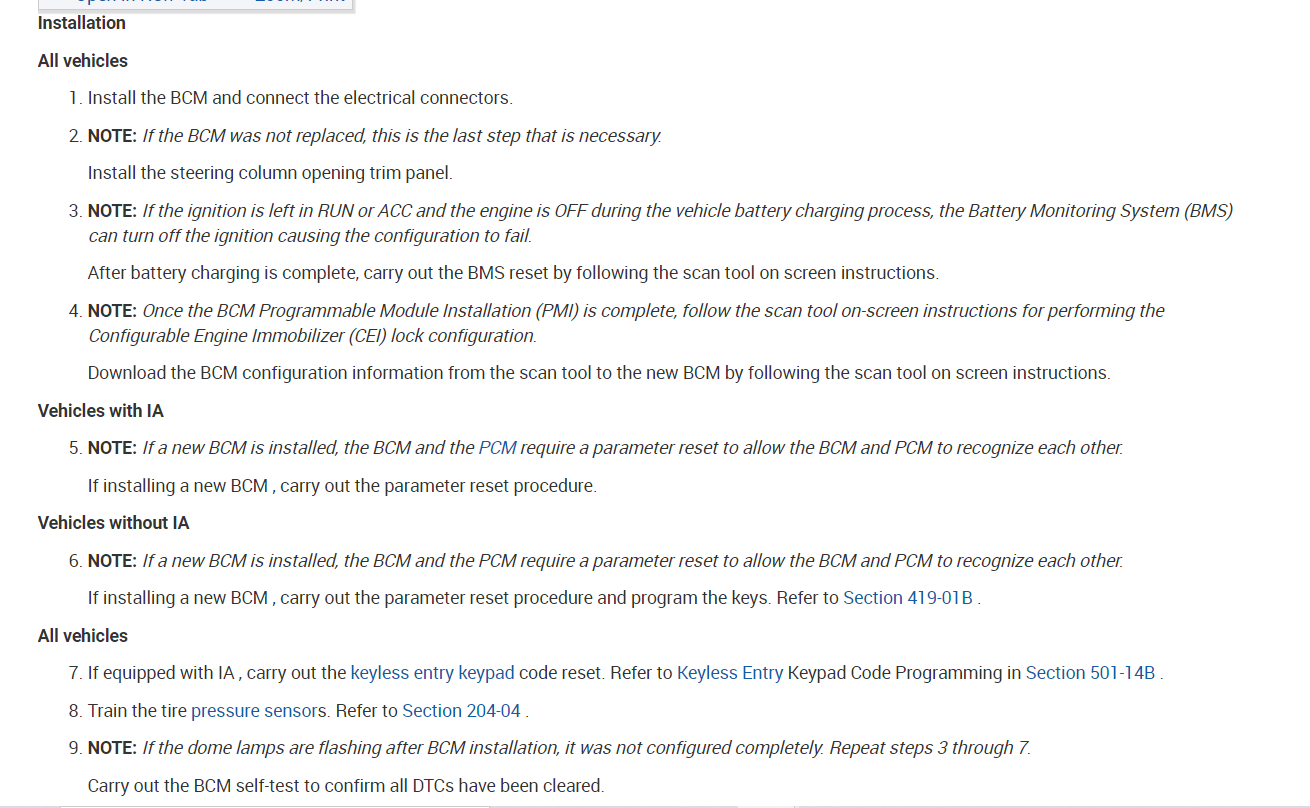Click the dome lamps flashing note
The image size is (1310, 808).
tap(586, 748)
